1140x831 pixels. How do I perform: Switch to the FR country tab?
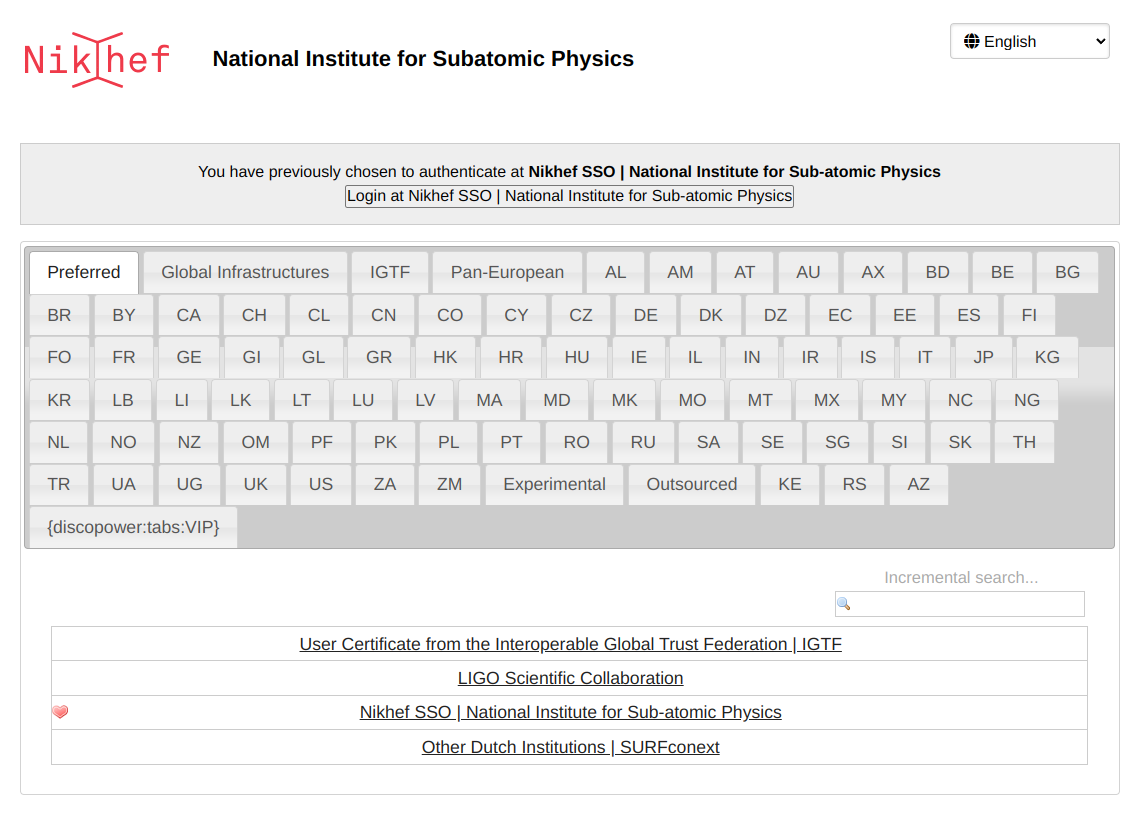coord(124,358)
